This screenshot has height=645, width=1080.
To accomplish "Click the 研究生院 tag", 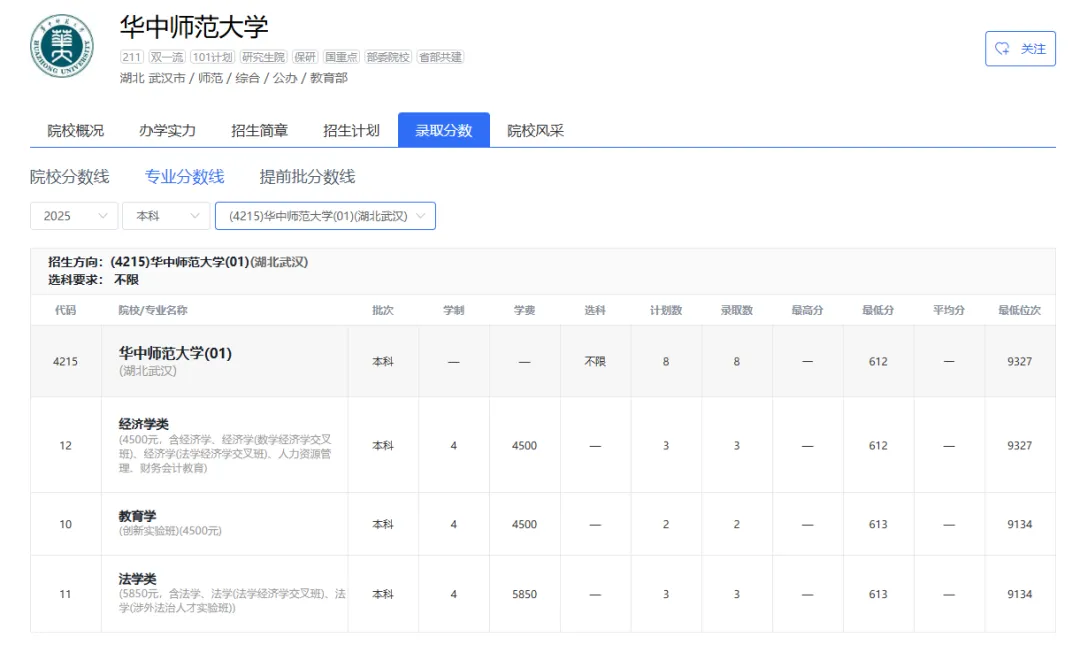I will pos(263,57).
